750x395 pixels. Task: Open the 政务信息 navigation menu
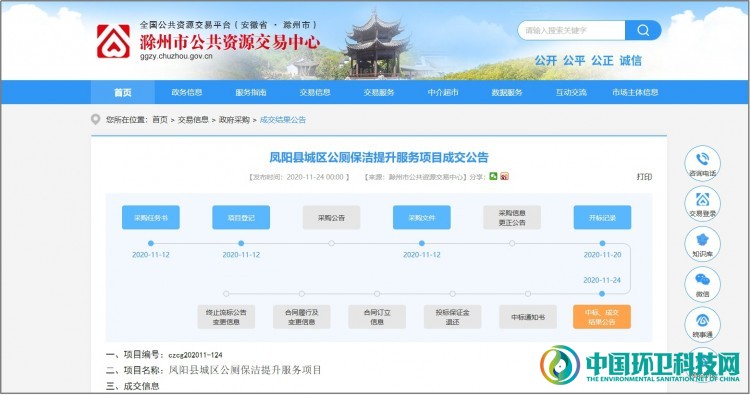(x=187, y=92)
